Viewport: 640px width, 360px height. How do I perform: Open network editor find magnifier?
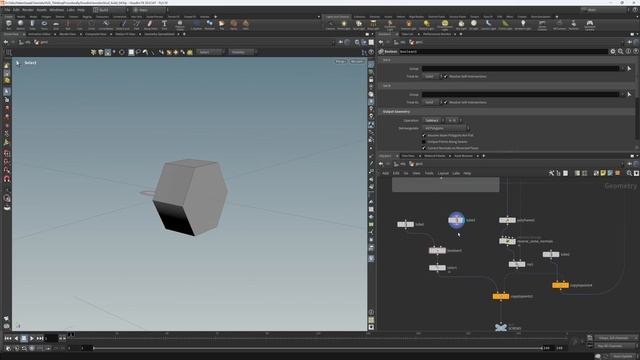629,173
